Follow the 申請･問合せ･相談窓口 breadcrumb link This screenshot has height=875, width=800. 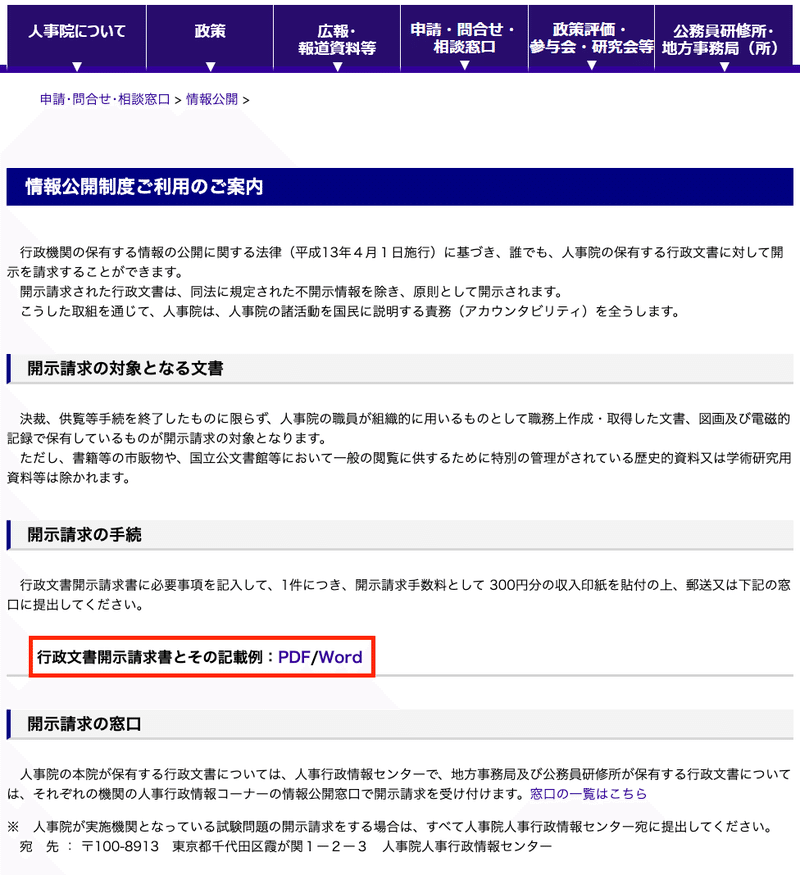click(x=105, y=99)
